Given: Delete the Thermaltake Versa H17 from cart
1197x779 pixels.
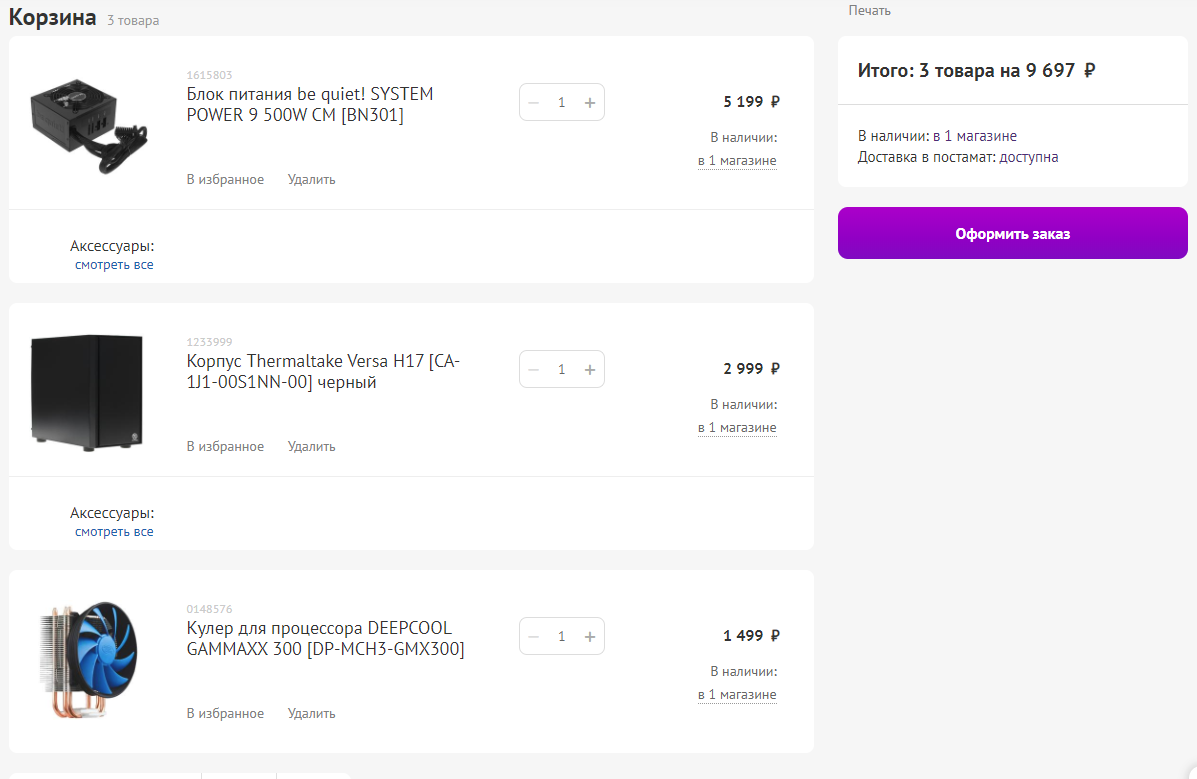Looking at the screenshot, I should pos(312,447).
